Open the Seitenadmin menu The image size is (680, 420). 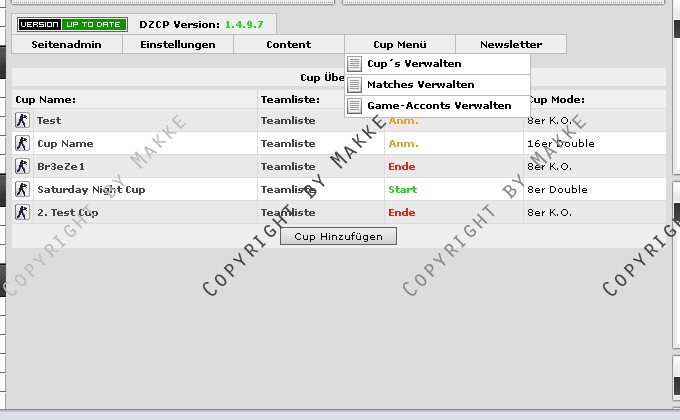[x=67, y=44]
